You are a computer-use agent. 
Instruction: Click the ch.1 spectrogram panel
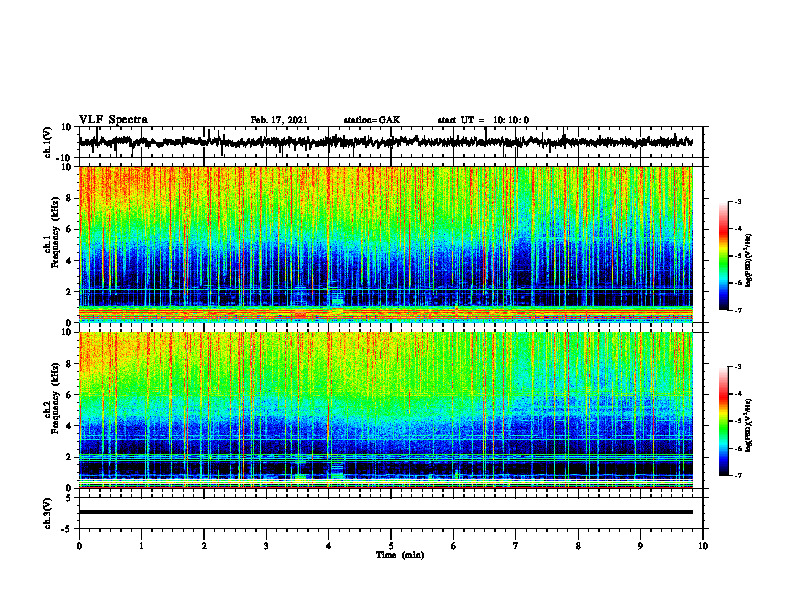pyautogui.click(x=386, y=244)
